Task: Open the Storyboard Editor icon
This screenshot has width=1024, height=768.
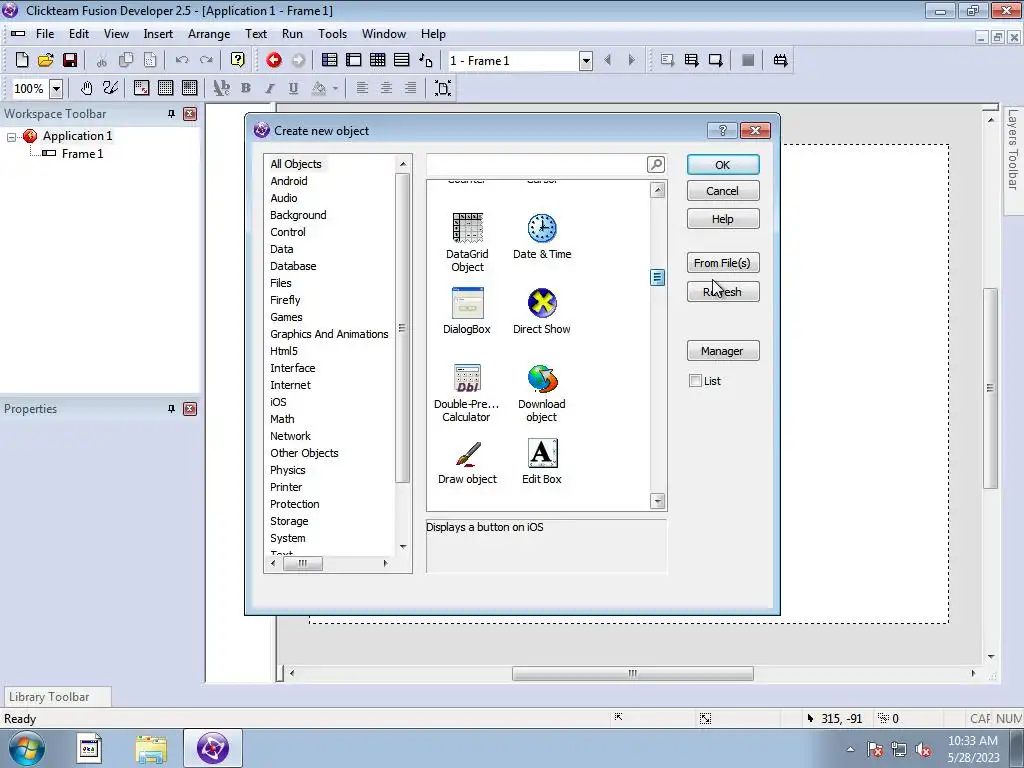Action: (329, 60)
